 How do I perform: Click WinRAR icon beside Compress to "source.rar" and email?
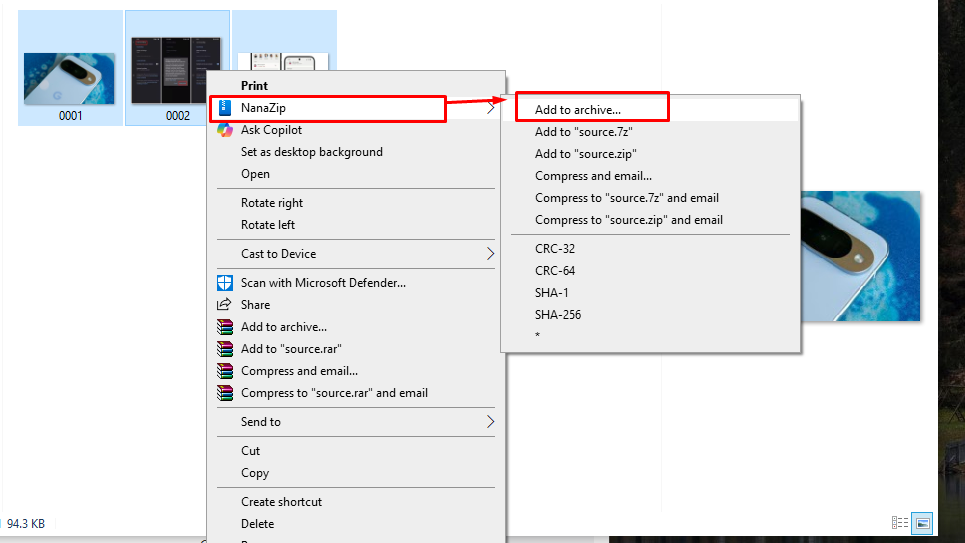[225, 393]
